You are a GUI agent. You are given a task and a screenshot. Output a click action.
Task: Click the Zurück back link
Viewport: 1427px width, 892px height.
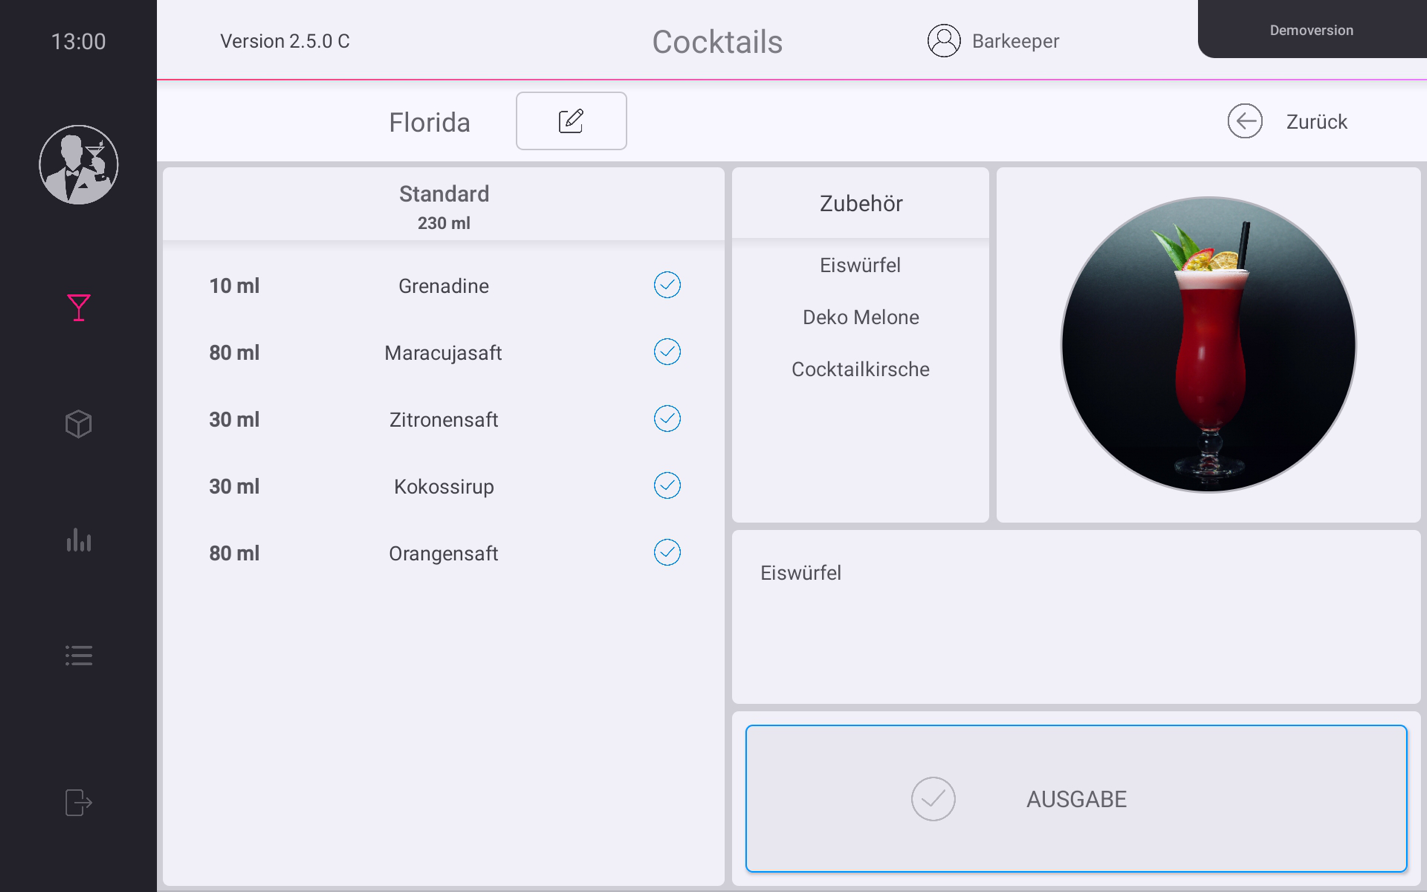[x=1316, y=122]
